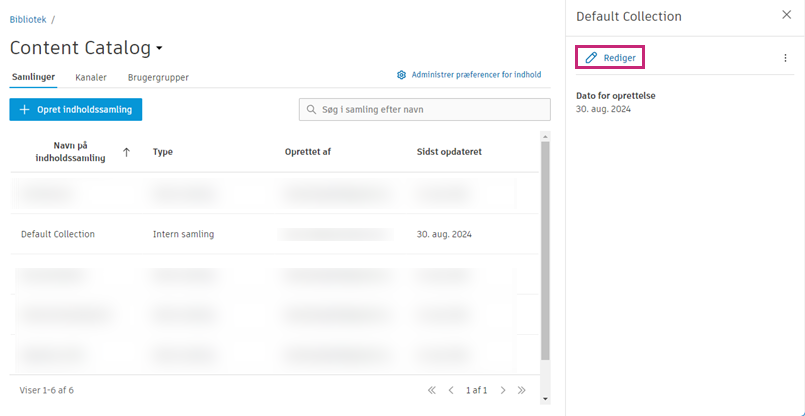Image resolution: width=805 pixels, height=416 pixels.
Task: Click Opret indholdssamling button
Action: click(76, 109)
